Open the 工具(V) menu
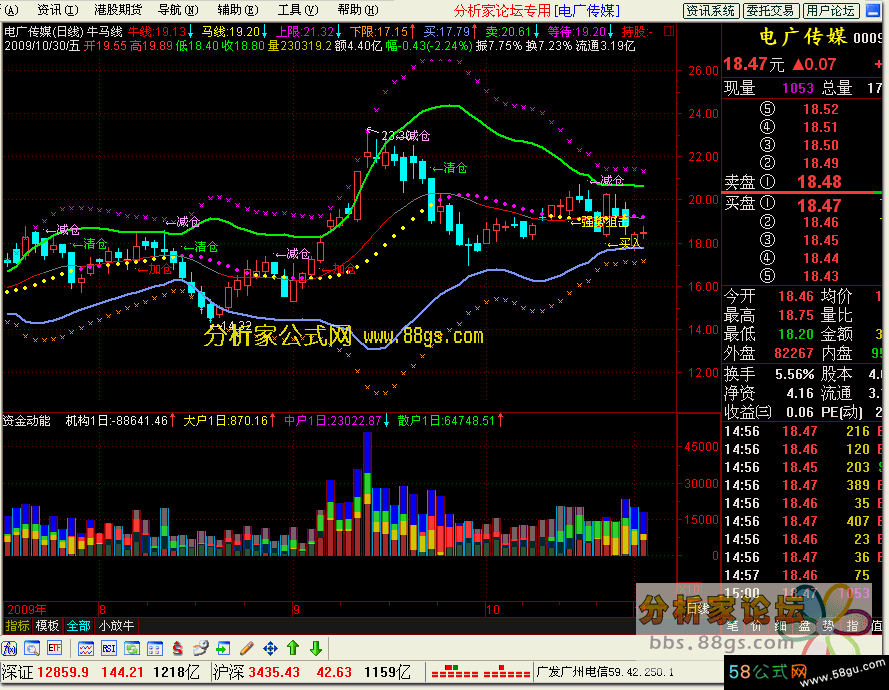Image resolution: width=889 pixels, height=690 pixels. tap(298, 10)
